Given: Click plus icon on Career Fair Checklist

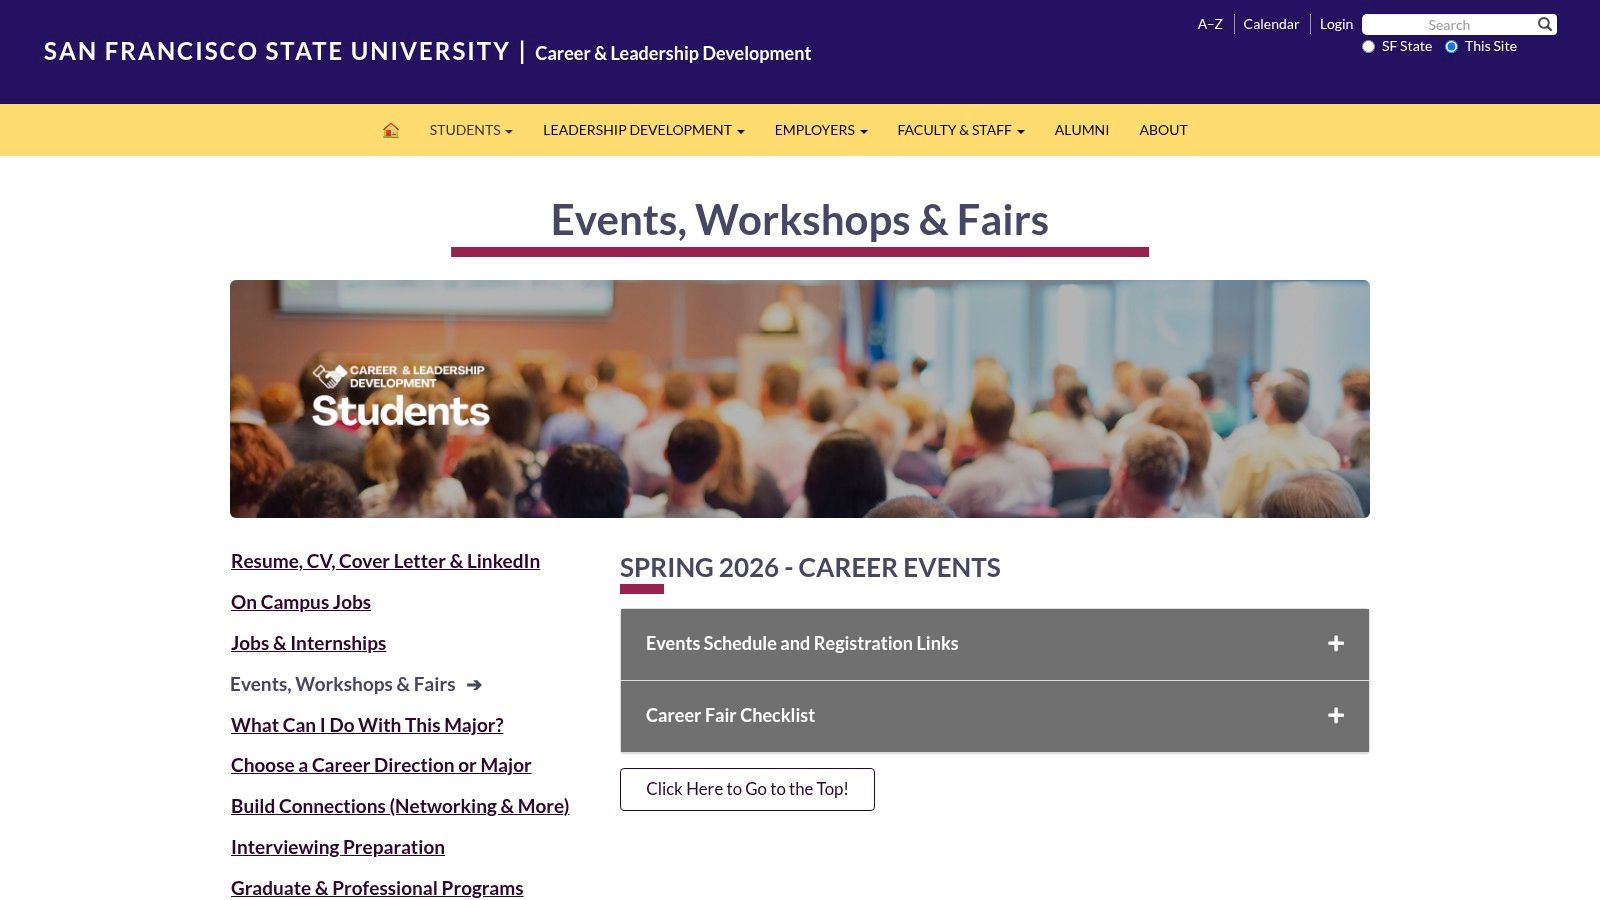Looking at the screenshot, I should pos(1336,716).
